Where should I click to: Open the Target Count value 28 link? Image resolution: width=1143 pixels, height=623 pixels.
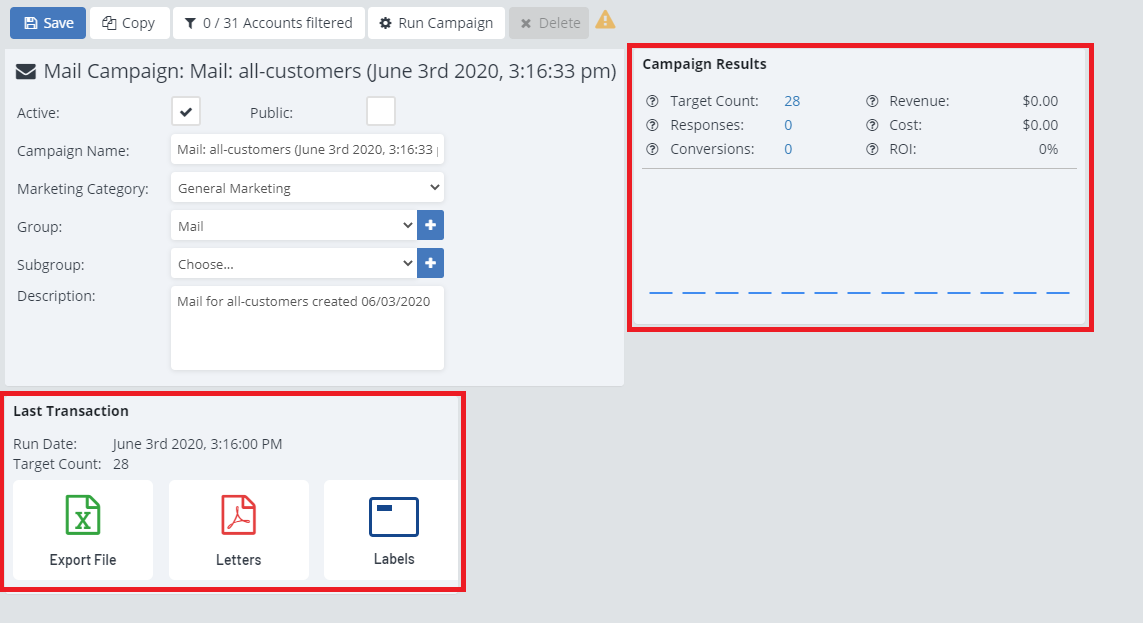(x=792, y=101)
